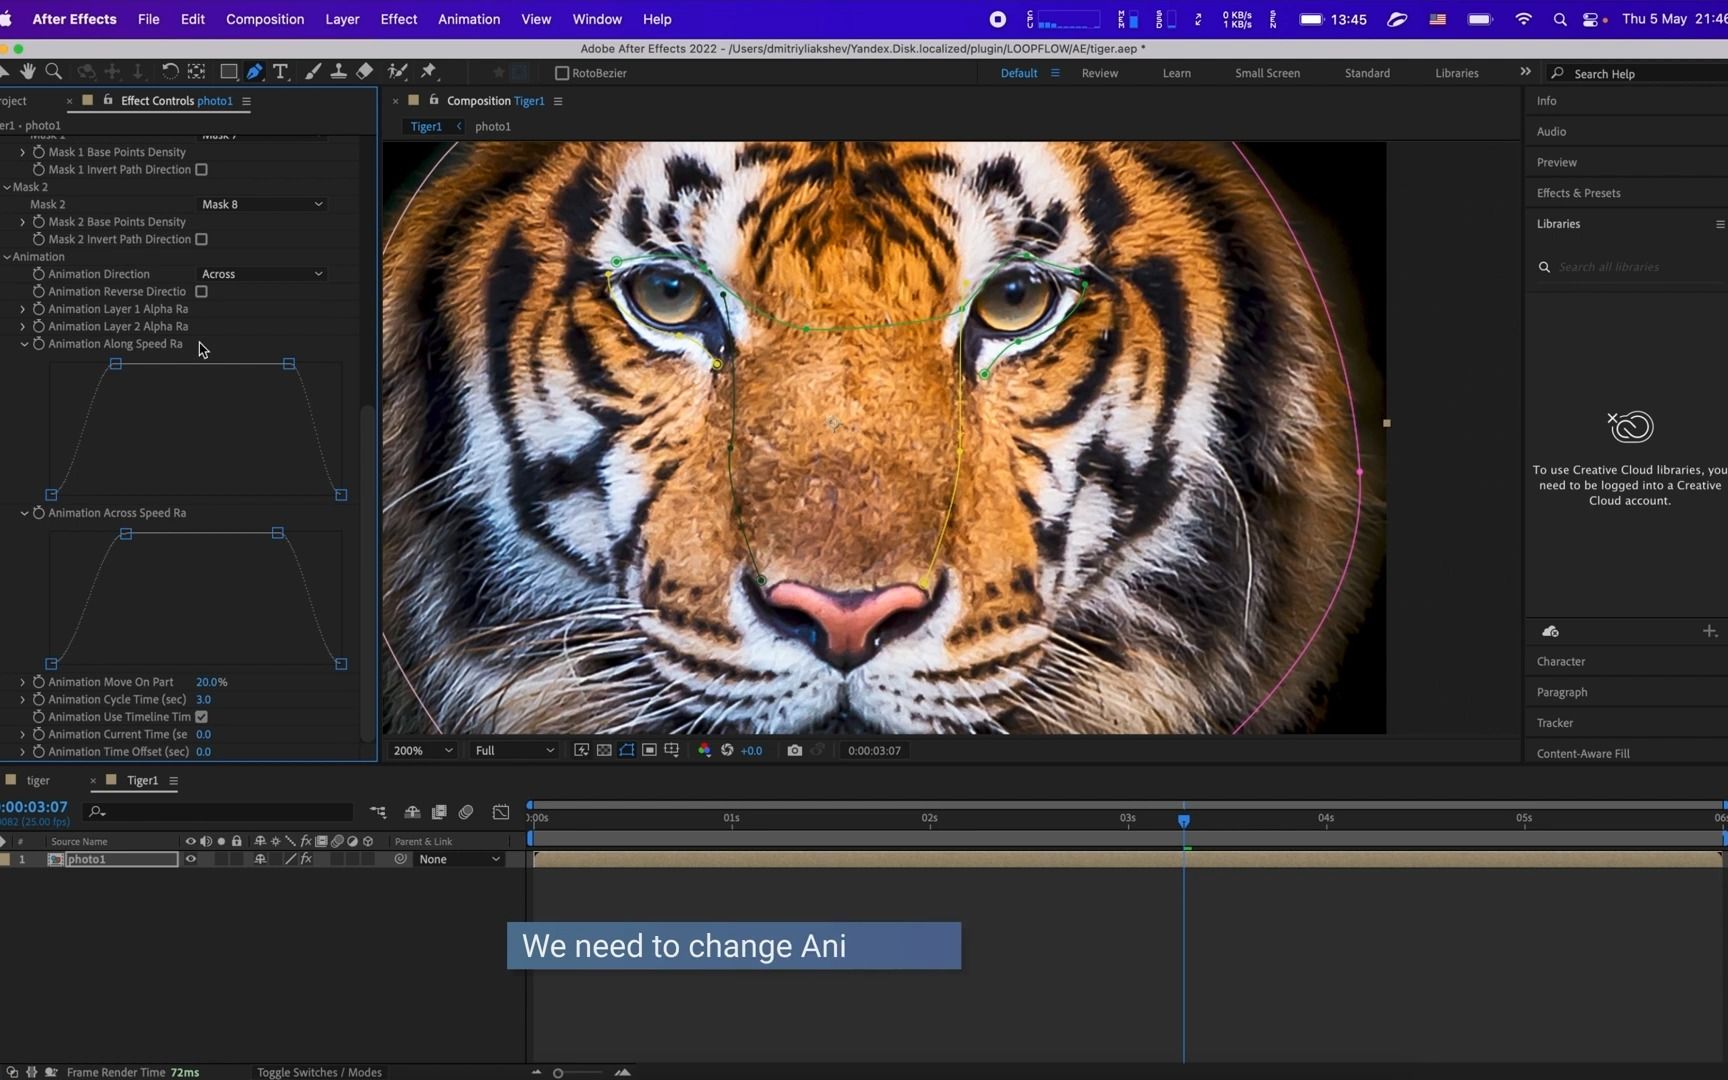Enable Motion Blur for layers
The height and width of the screenshot is (1080, 1728).
(x=466, y=812)
